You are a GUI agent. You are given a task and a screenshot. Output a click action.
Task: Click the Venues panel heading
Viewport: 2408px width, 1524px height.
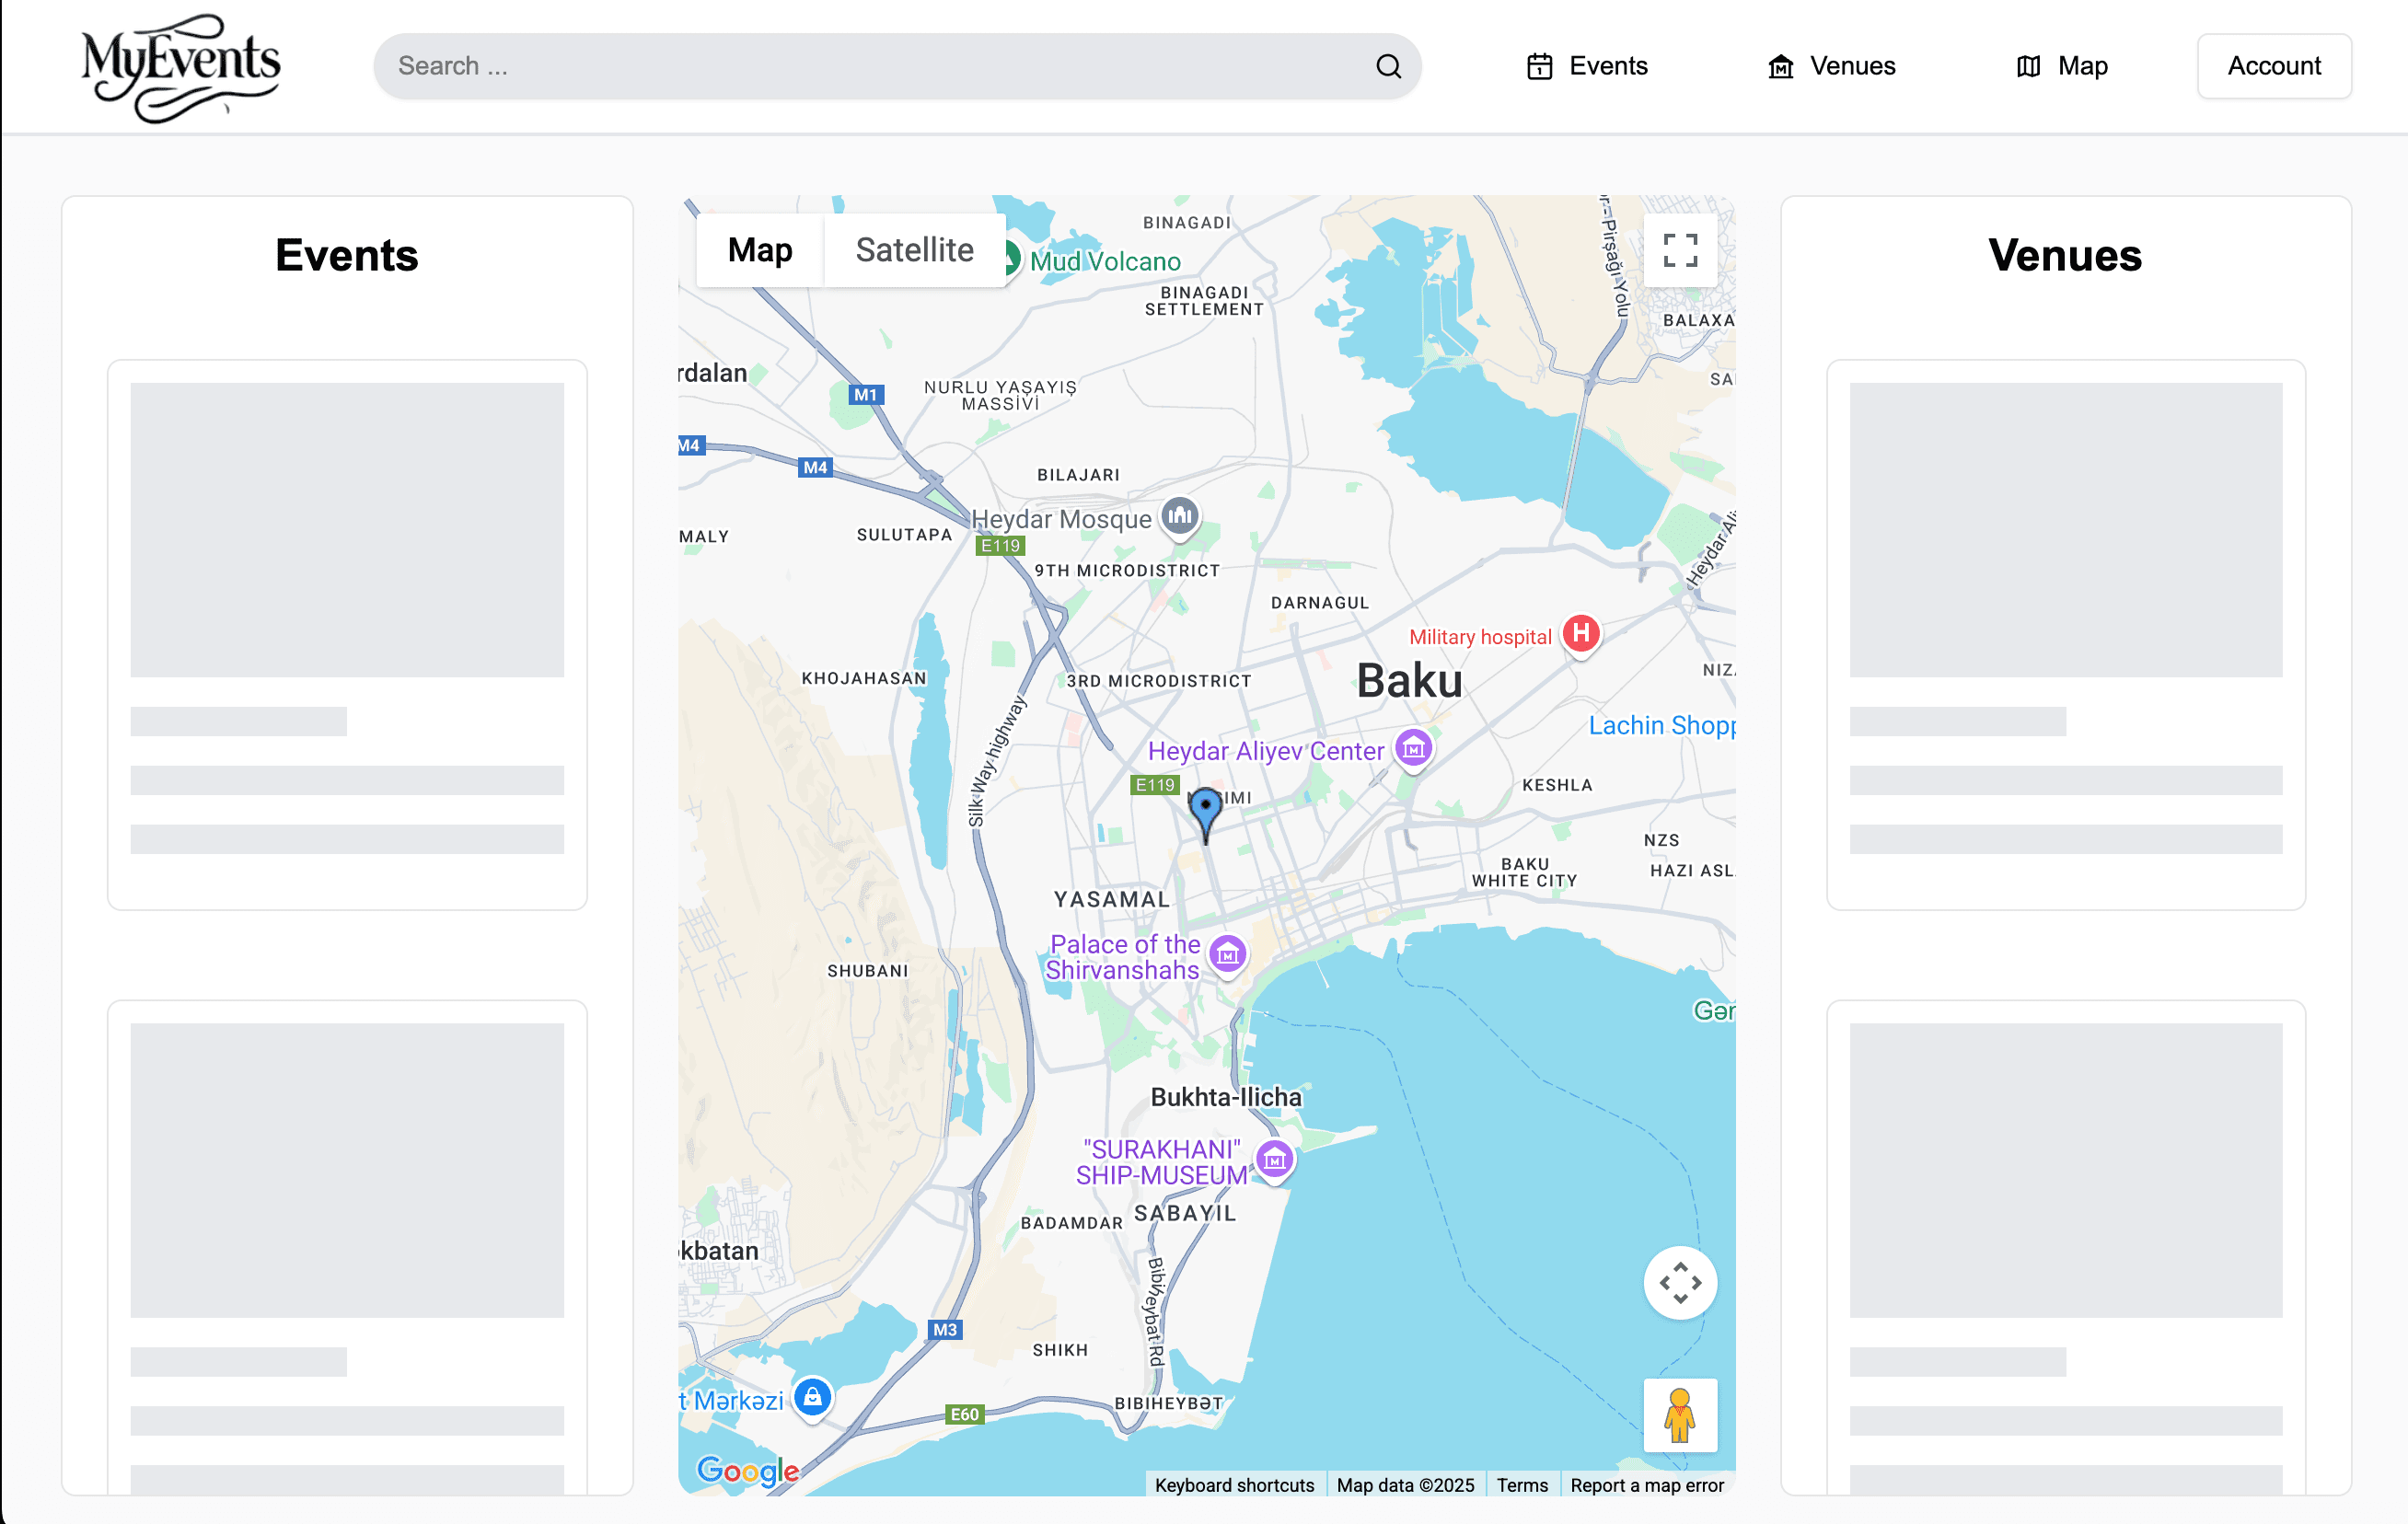2065,255
